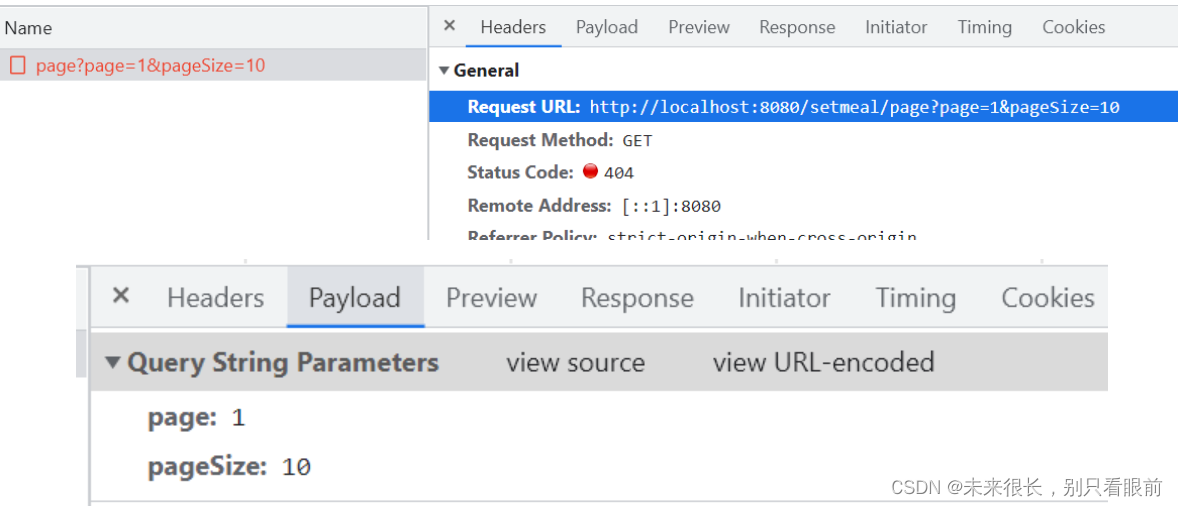The height and width of the screenshot is (506, 1178).
Task: Collapse the General section
Action: click(x=444, y=71)
